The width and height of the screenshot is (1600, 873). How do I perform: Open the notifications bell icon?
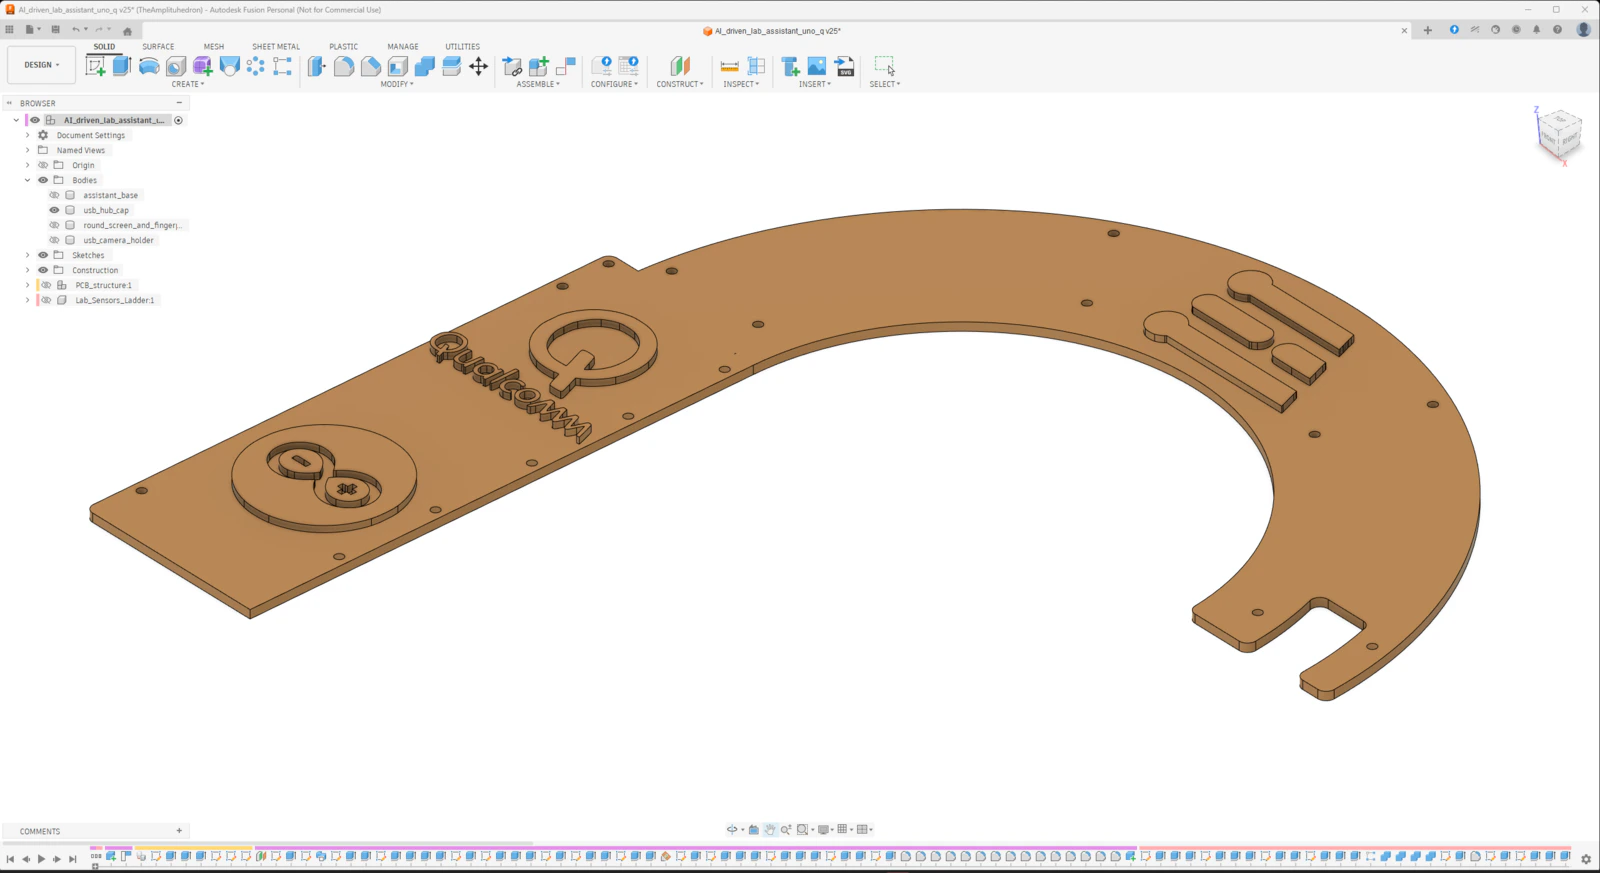coord(1537,30)
